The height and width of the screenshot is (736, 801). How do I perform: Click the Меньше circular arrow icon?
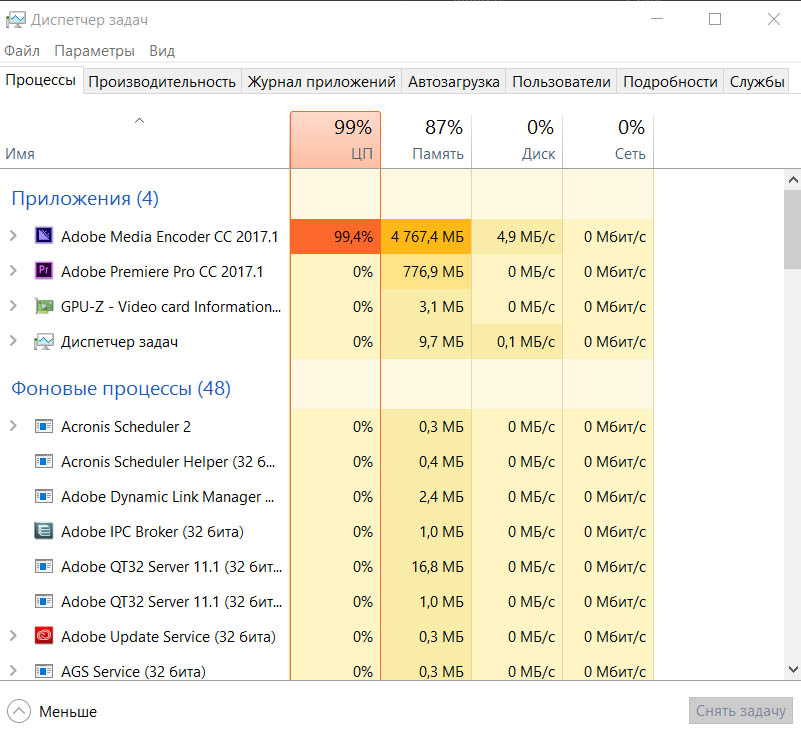pyautogui.click(x=19, y=711)
